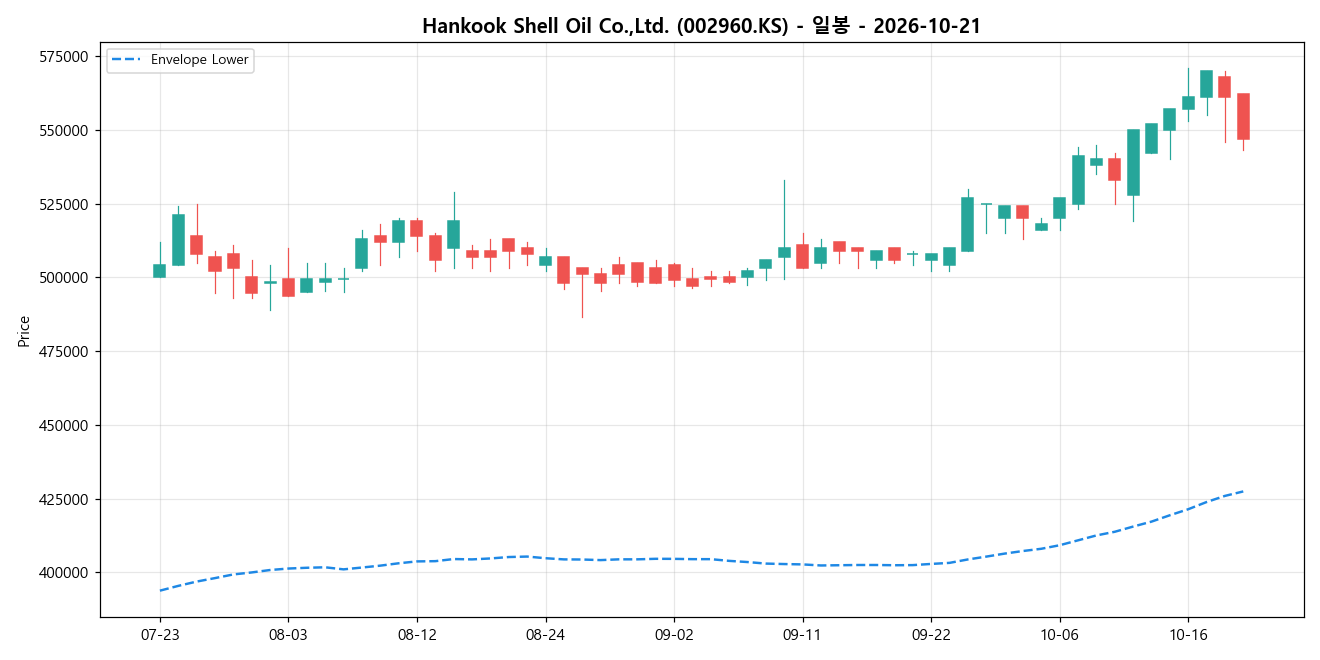Screen dimensions: 1320x660
Task: Click the 08-12 date label
Action: coord(417,635)
